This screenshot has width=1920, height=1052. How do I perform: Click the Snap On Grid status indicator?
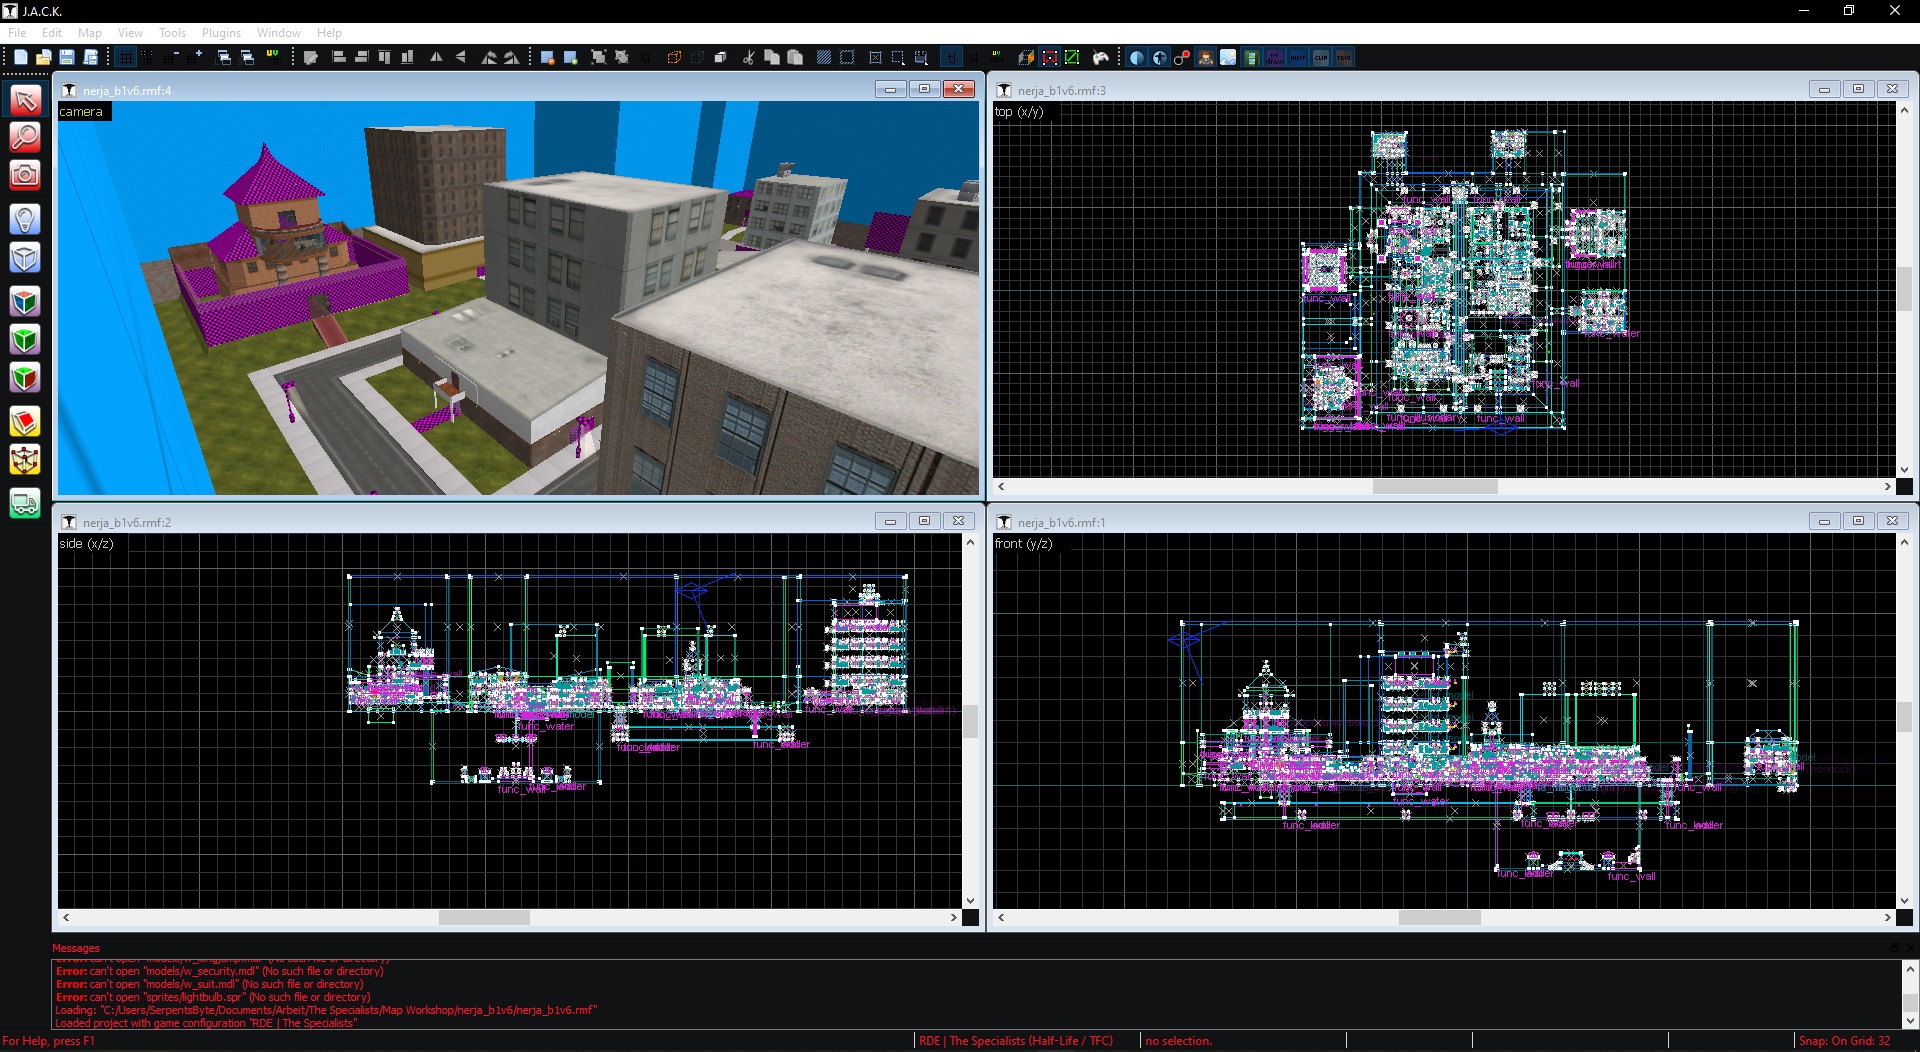click(x=1844, y=1041)
